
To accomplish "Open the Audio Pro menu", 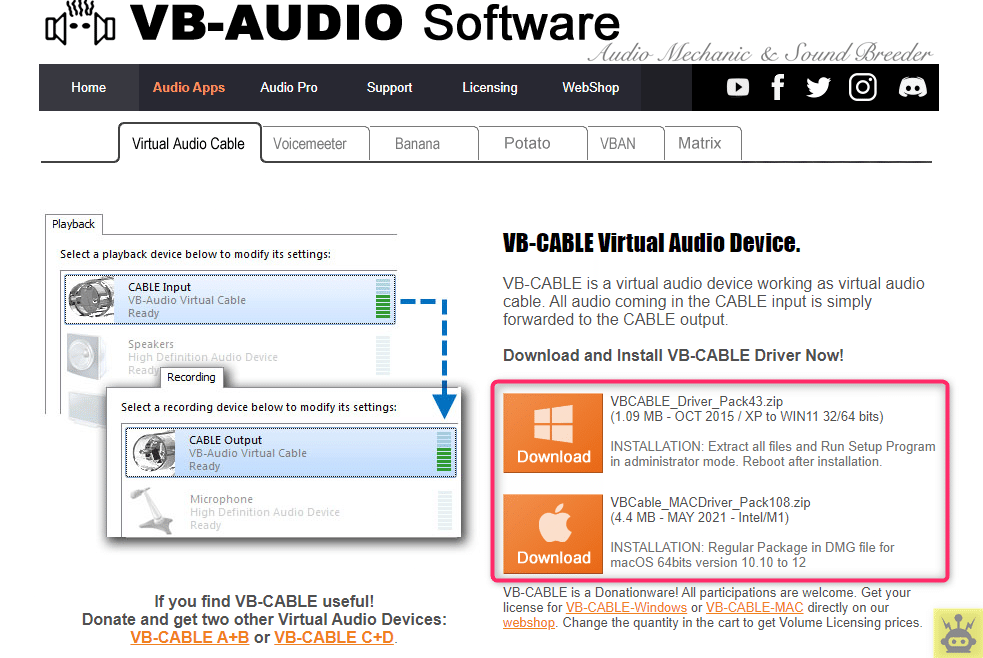I will [x=289, y=88].
